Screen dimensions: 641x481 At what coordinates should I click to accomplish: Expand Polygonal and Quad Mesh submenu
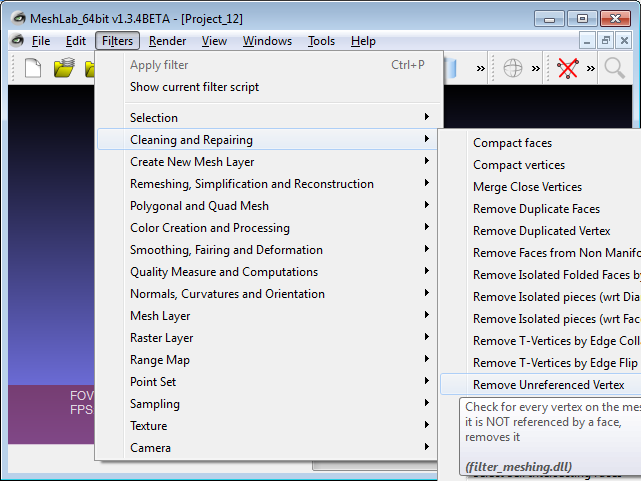click(267, 206)
